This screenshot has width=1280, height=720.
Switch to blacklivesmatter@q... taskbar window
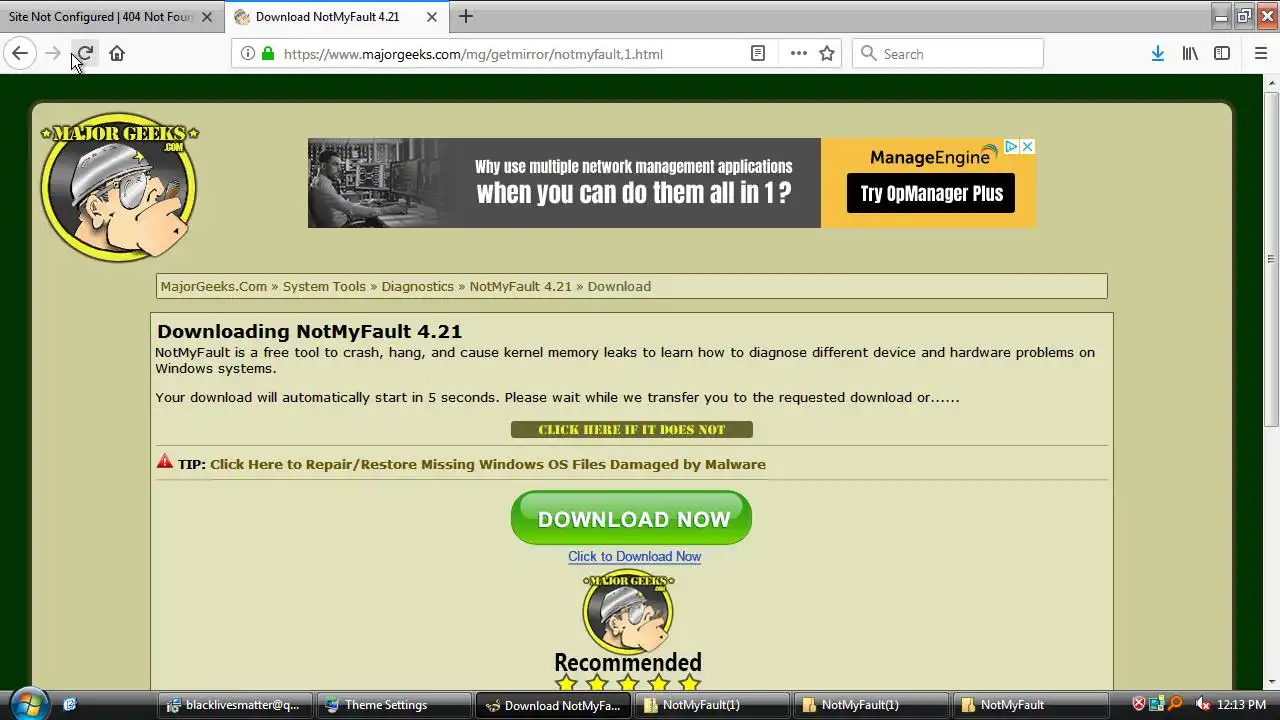(236, 704)
